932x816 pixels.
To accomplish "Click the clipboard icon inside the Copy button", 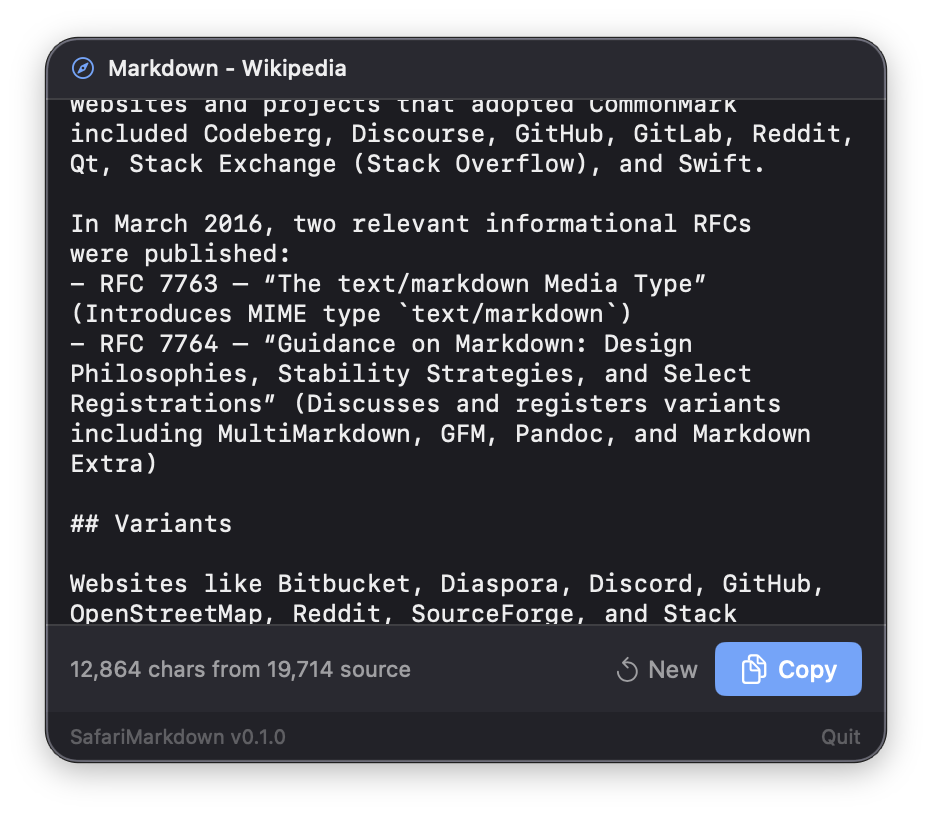I will pos(753,669).
